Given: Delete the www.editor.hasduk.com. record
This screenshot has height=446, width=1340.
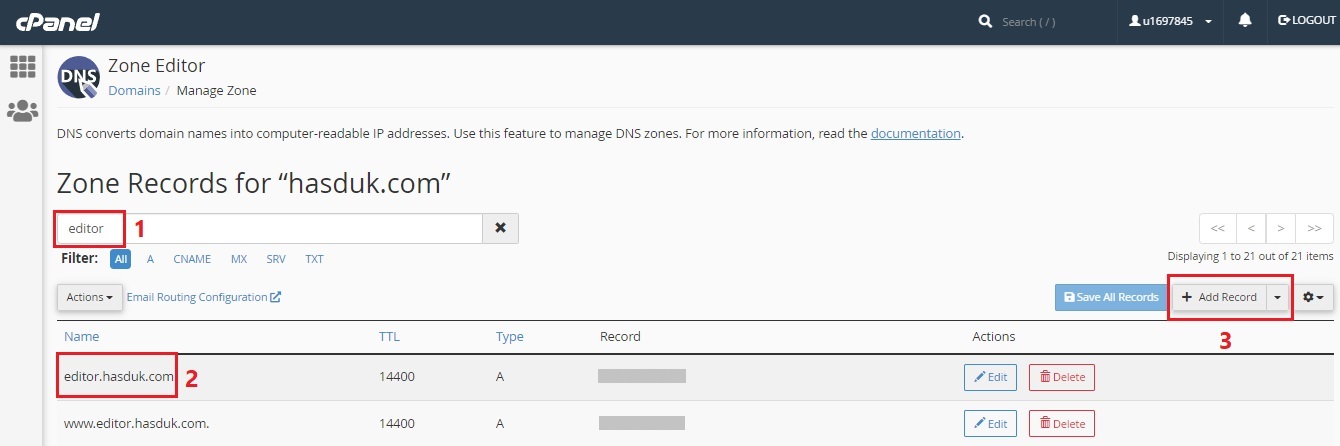Looking at the screenshot, I should point(1062,423).
